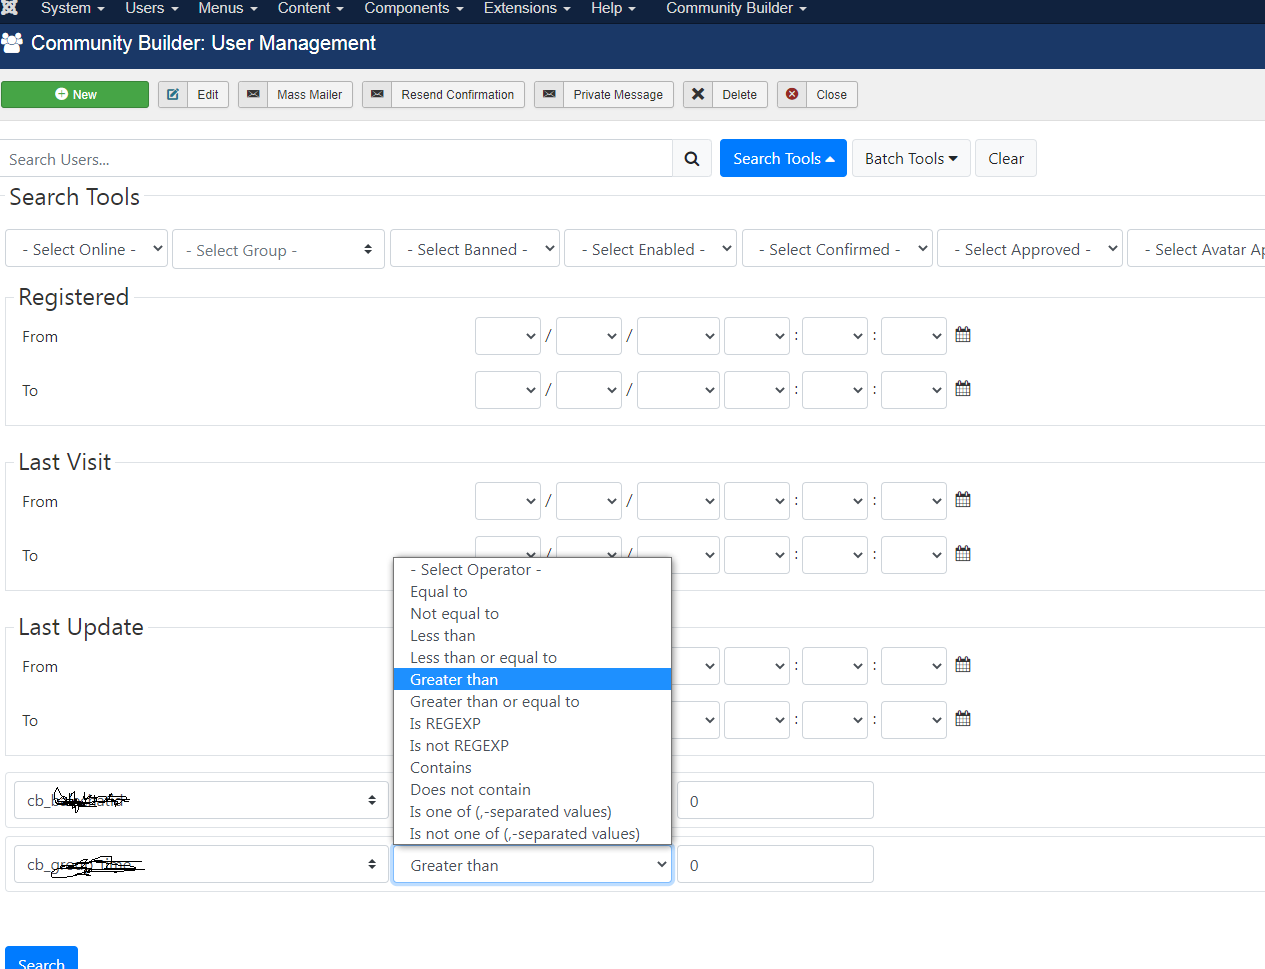Image resolution: width=1265 pixels, height=969 pixels.
Task: Click the blue Search button
Action: [41, 959]
